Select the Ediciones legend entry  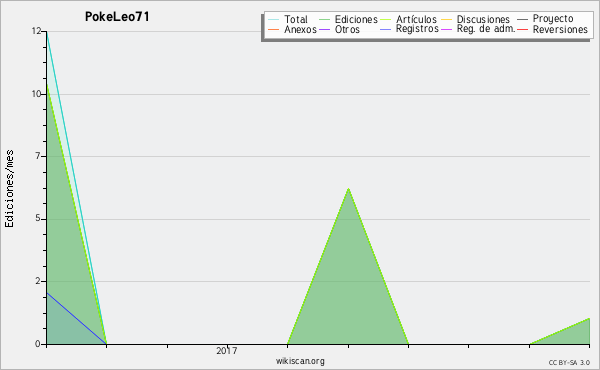348,19
